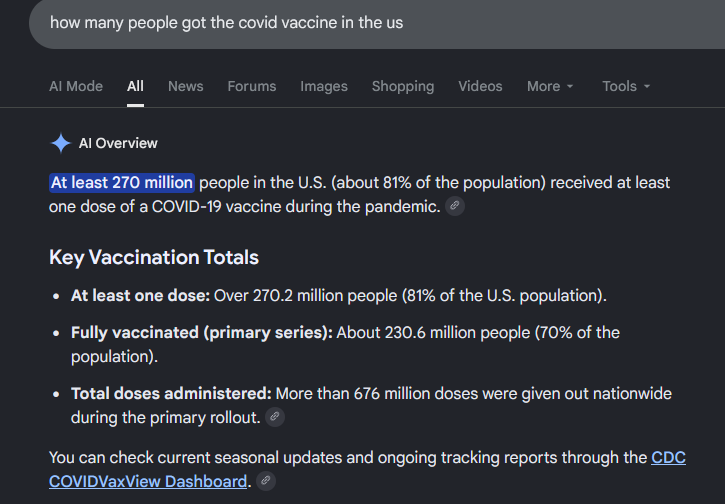
Task: Select the All results tab
Action: (x=135, y=86)
